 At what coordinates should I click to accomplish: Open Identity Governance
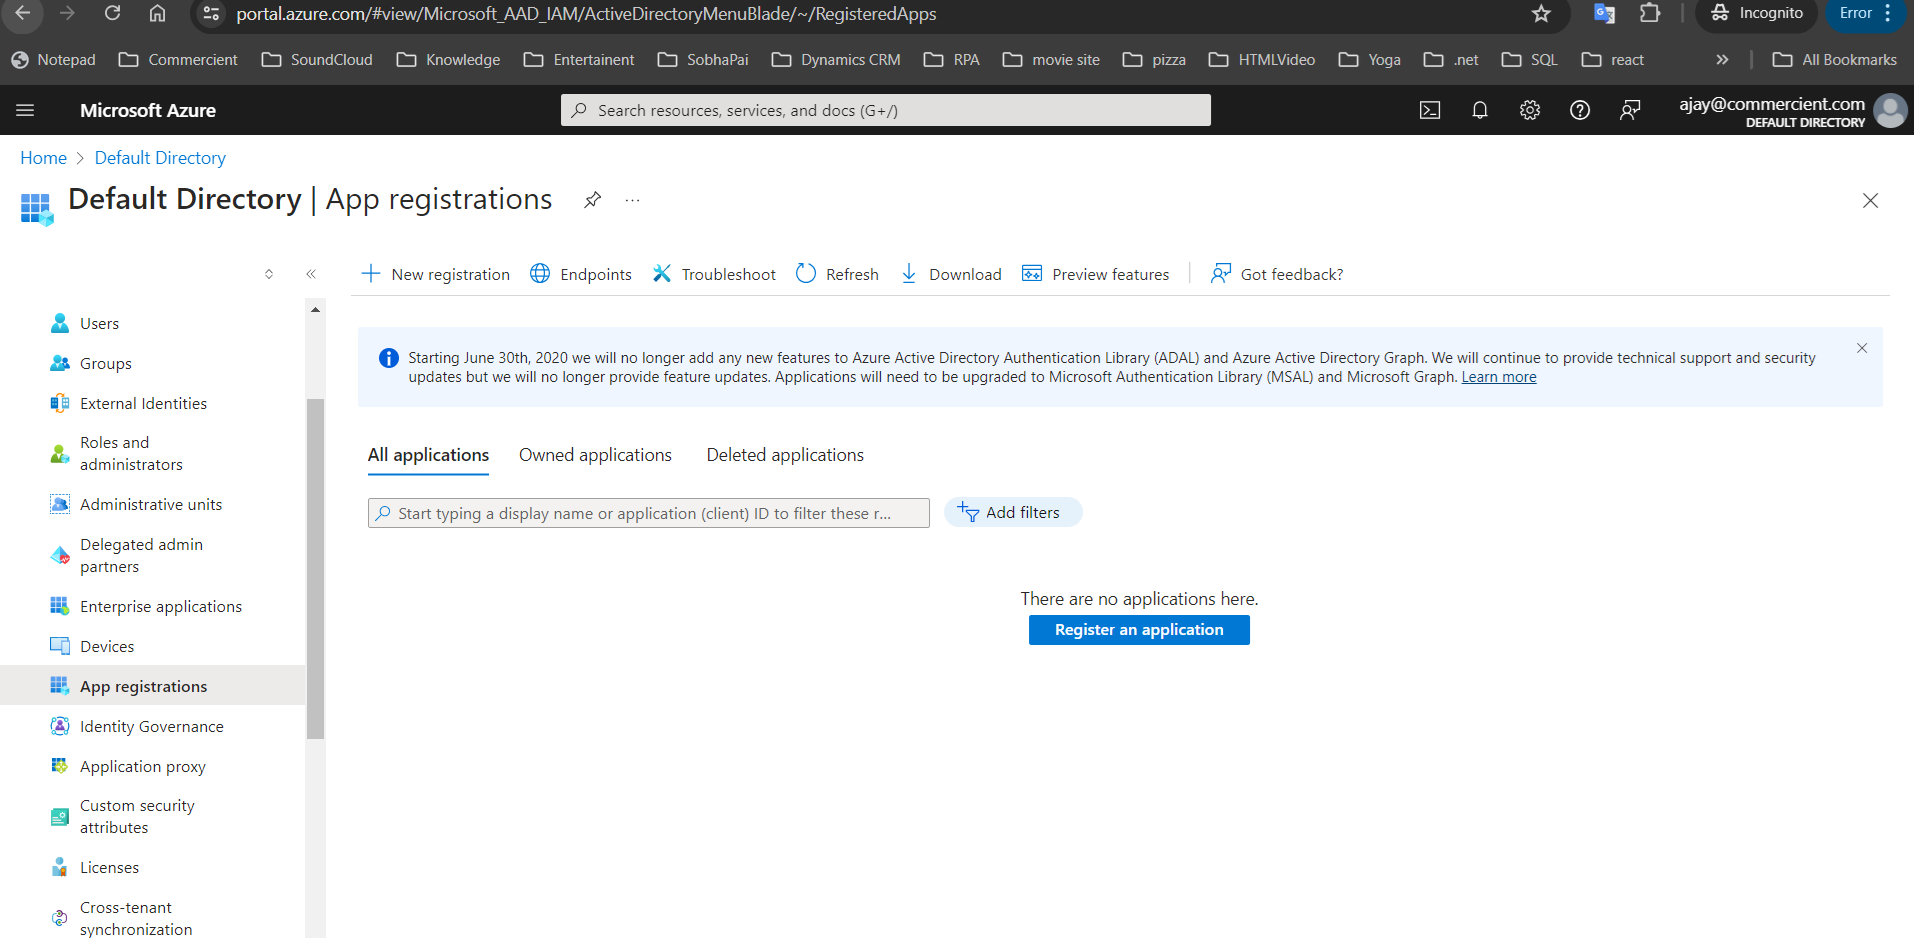click(x=152, y=727)
